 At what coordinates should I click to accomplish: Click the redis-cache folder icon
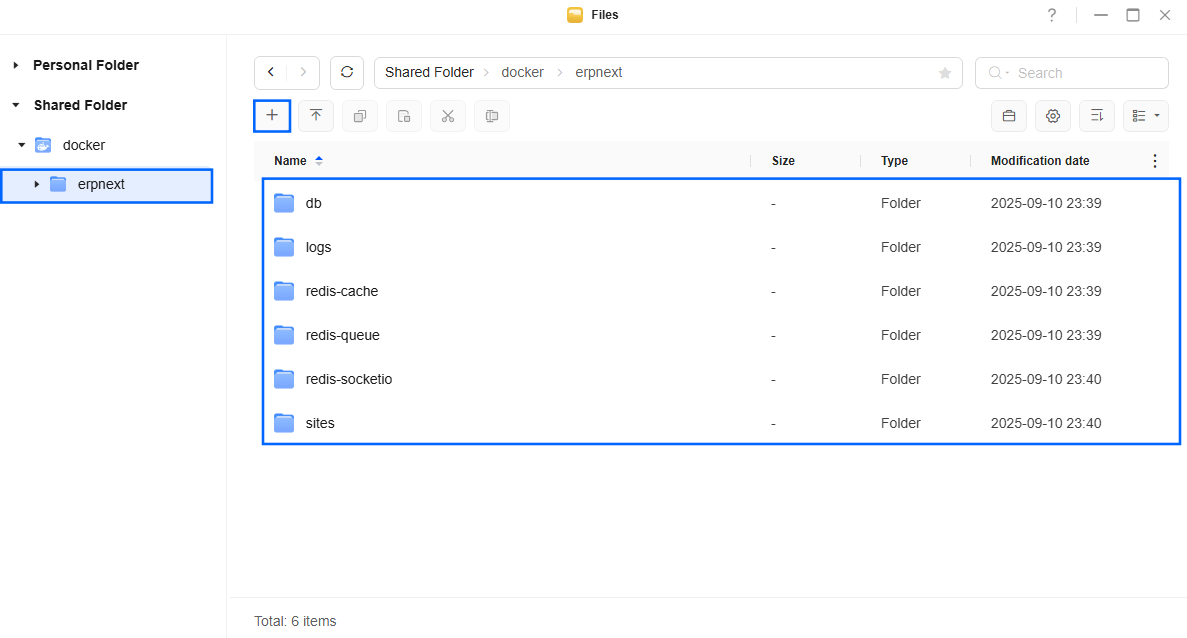(x=284, y=291)
